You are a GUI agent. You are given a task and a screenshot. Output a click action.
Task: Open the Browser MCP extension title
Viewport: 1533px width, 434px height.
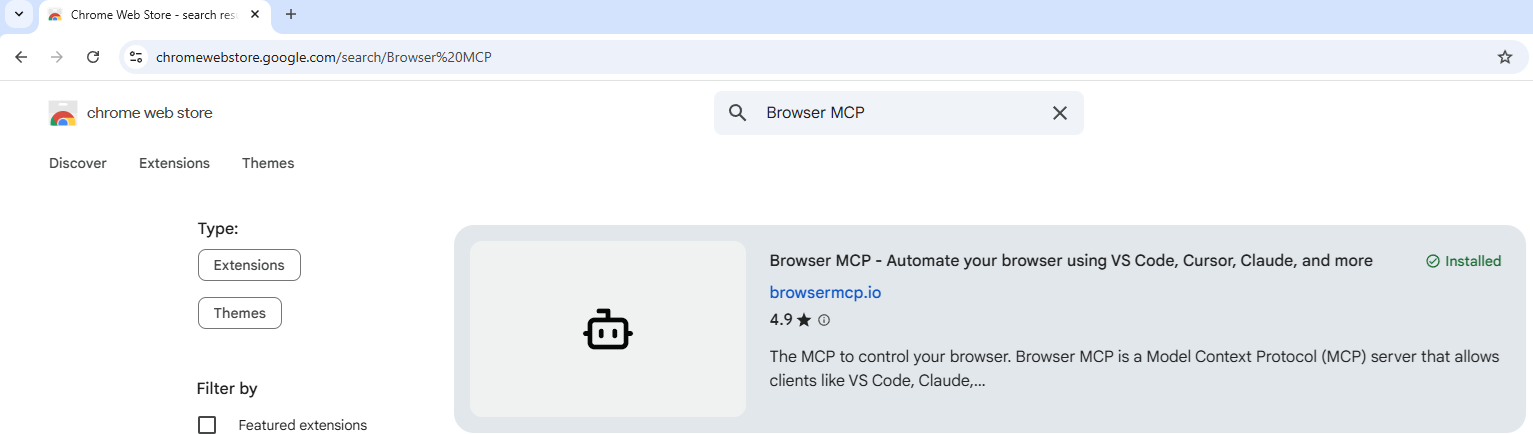[x=1070, y=261]
